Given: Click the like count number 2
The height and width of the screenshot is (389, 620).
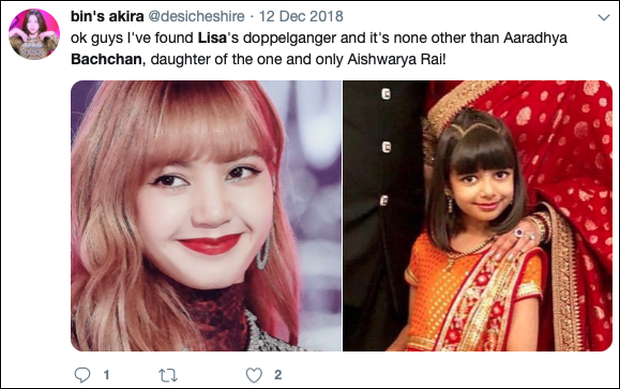Looking at the screenshot, I should pos(278,375).
